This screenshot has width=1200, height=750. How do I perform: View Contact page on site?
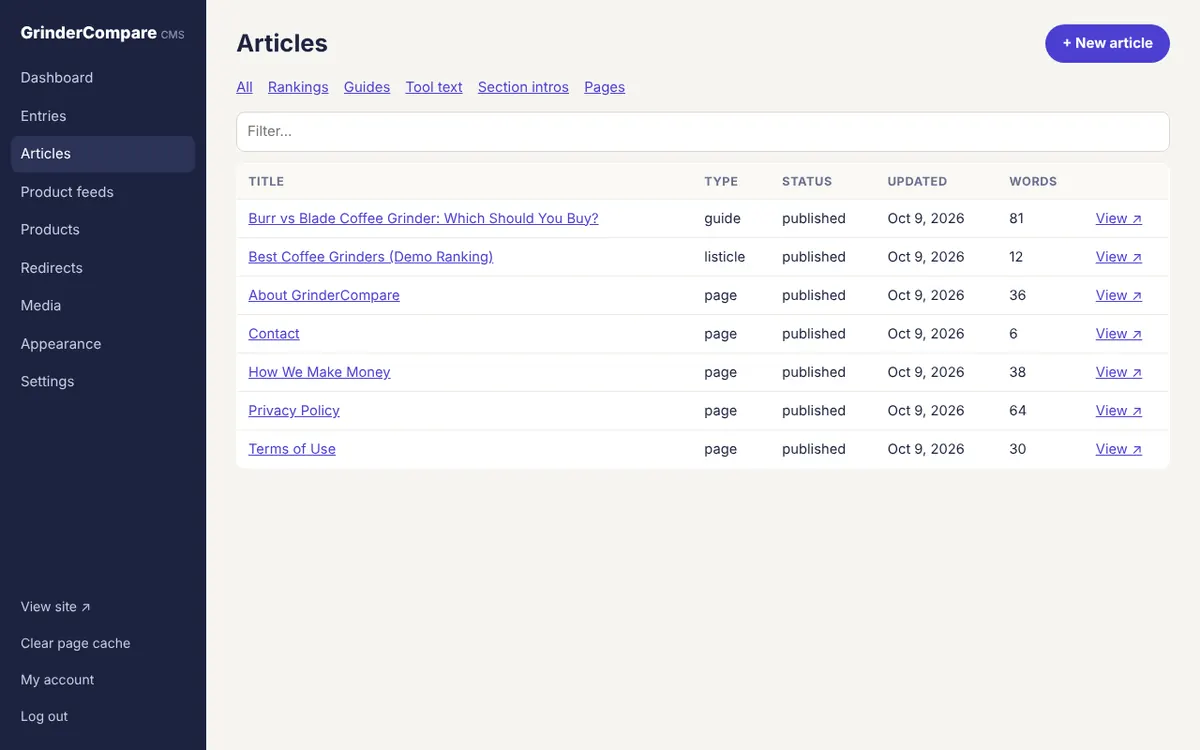point(1119,334)
